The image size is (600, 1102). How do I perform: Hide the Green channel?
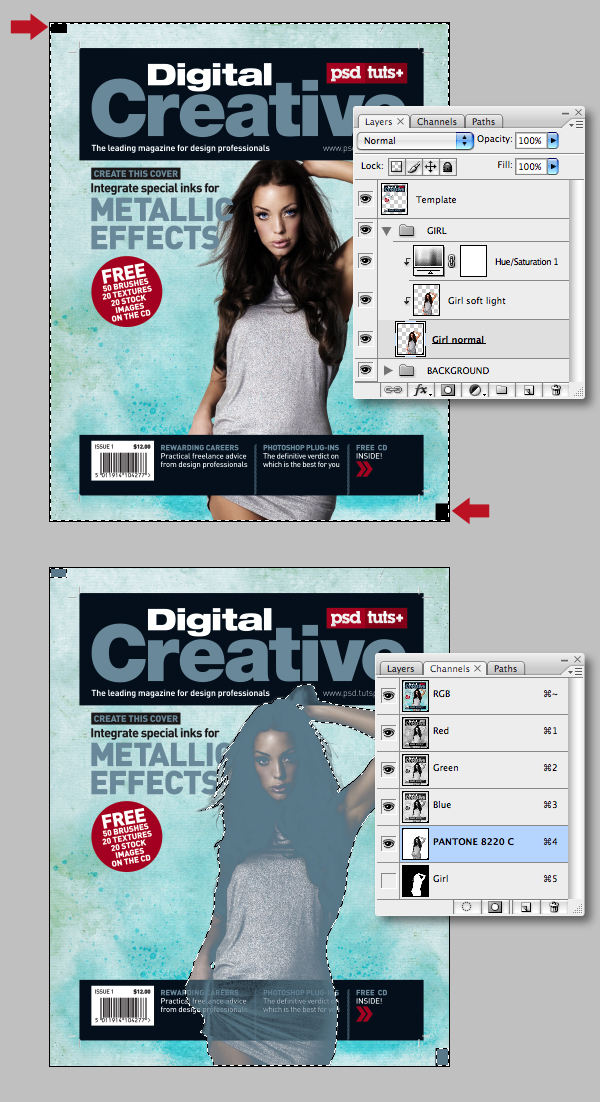point(389,769)
